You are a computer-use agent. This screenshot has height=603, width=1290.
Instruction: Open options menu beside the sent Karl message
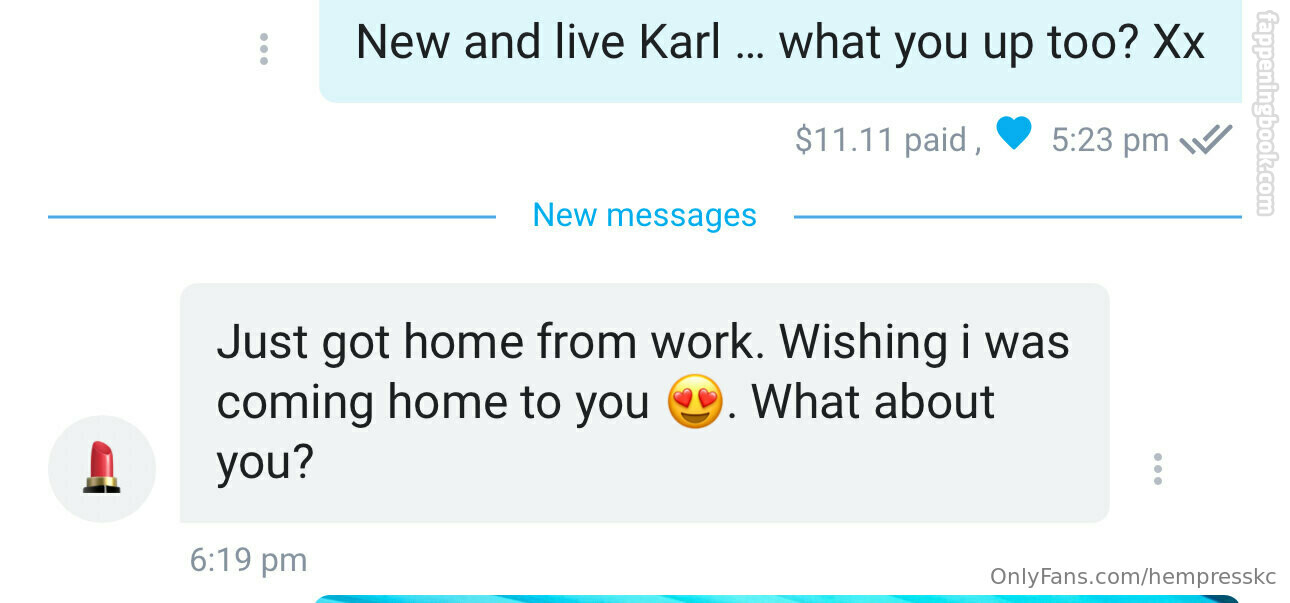click(263, 49)
